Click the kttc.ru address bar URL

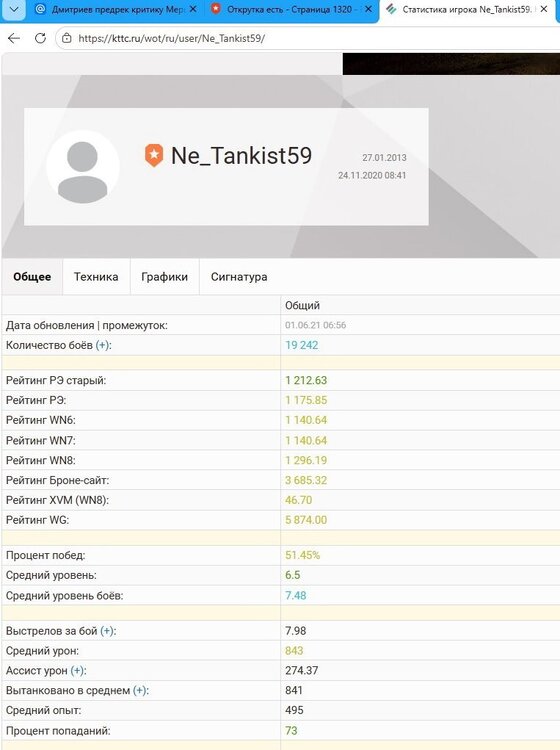coord(172,38)
